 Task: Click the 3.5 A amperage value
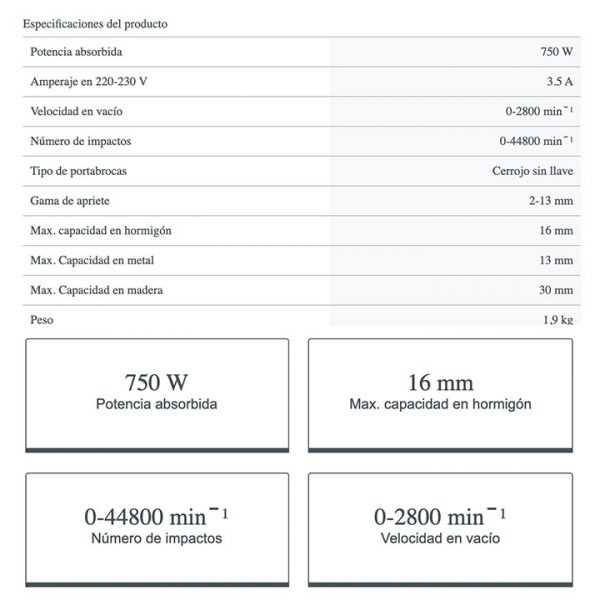(x=559, y=82)
